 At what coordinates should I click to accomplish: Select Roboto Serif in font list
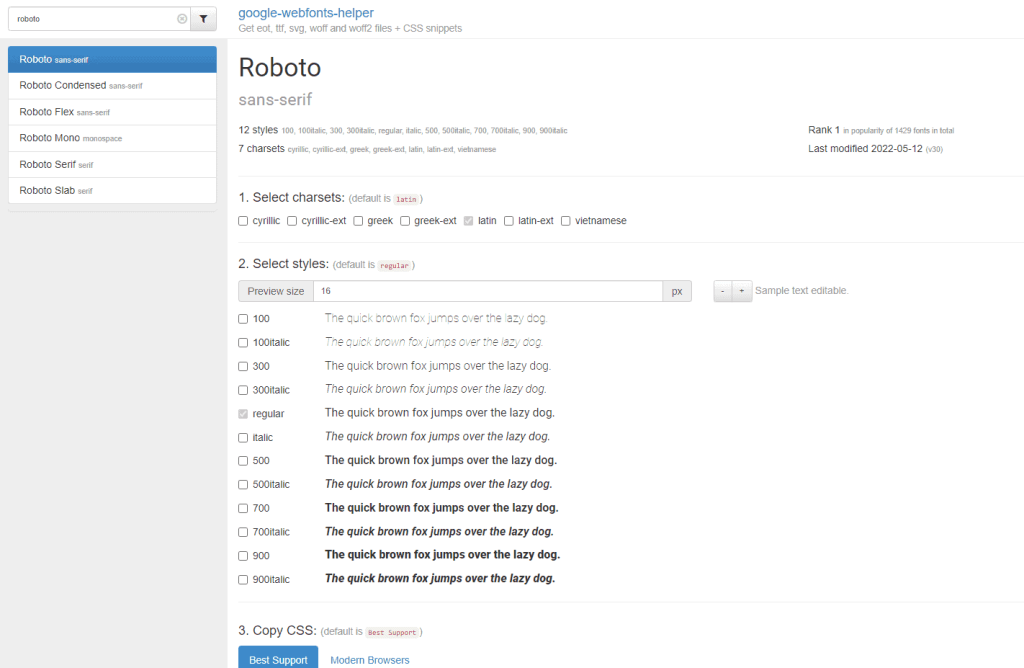[112, 165]
